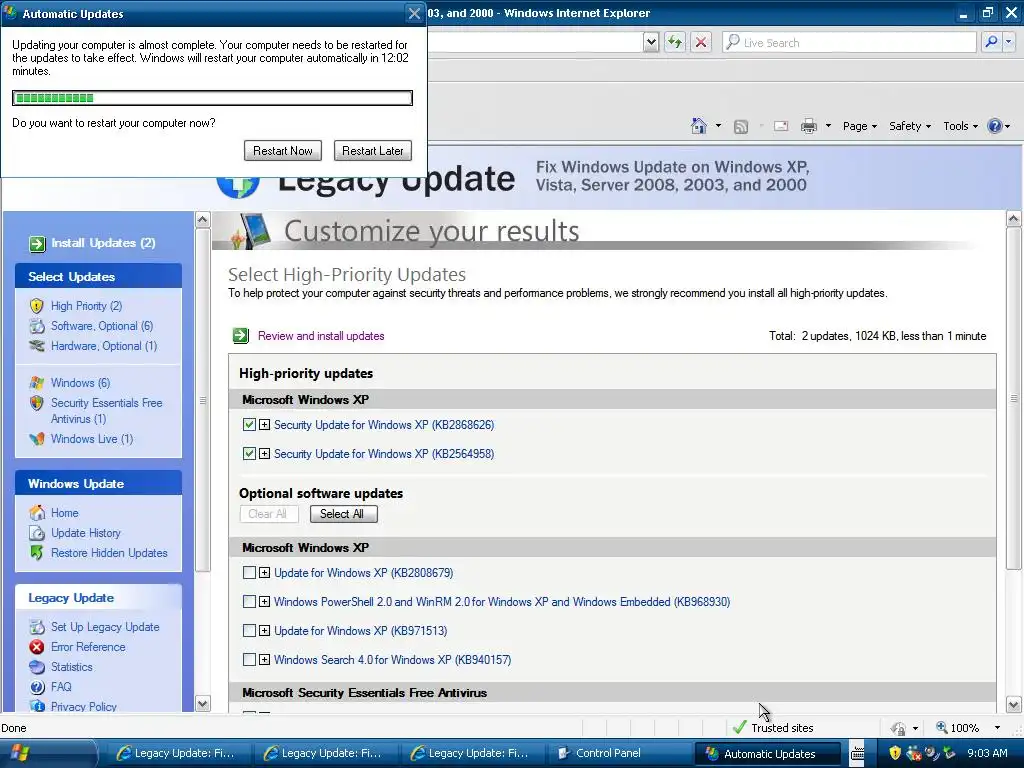Click the Print toolbar icon
The height and width of the screenshot is (768, 1024).
coord(808,126)
